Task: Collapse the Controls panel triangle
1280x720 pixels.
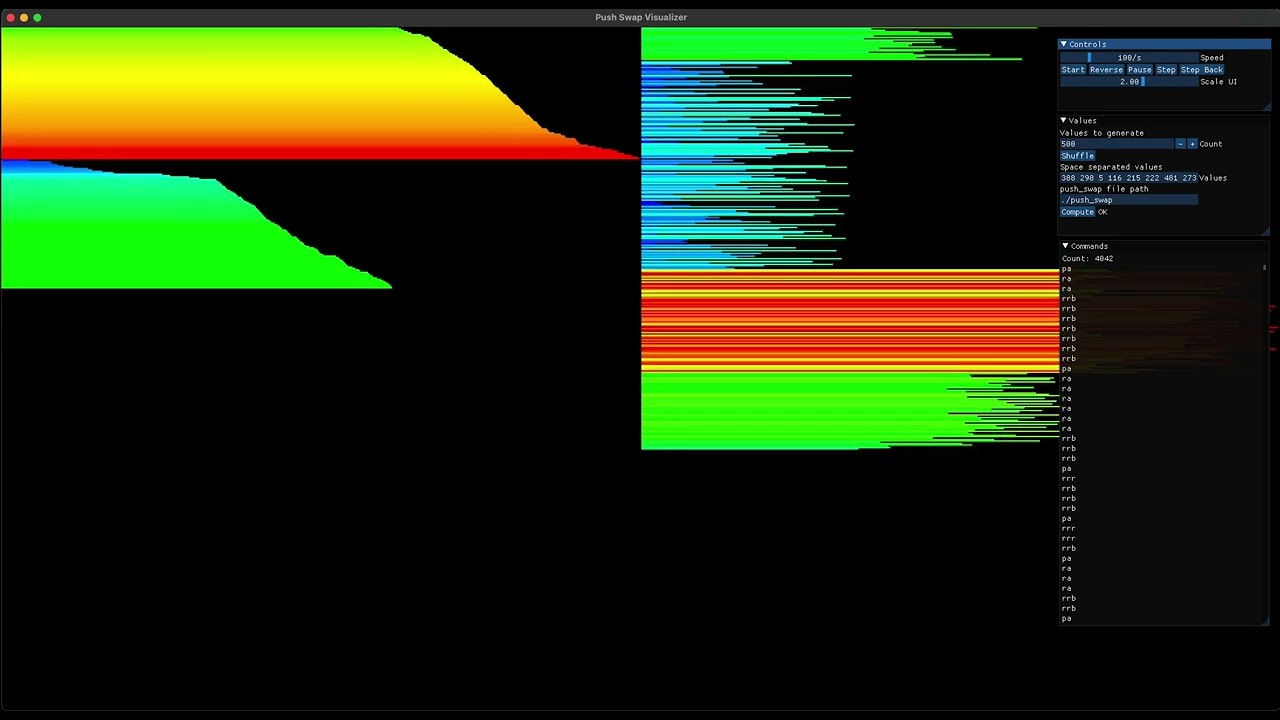Action: pyautogui.click(x=1064, y=44)
